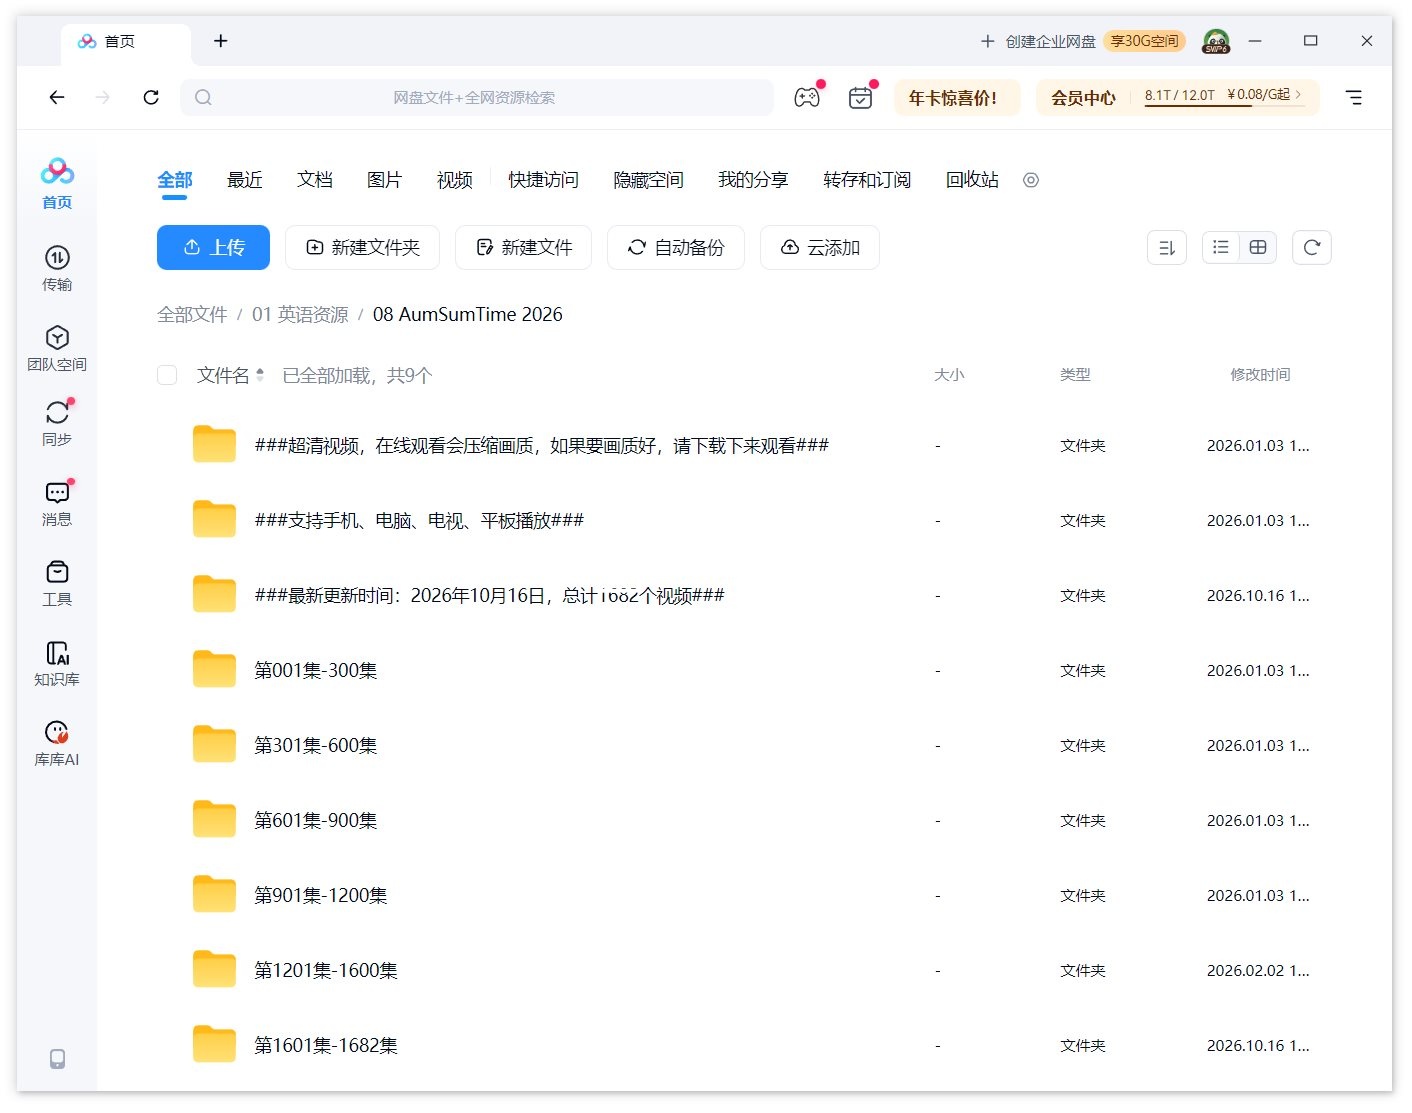Open the 同步 sync section
The image size is (1412, 1113).
click(x=57, y=423)
